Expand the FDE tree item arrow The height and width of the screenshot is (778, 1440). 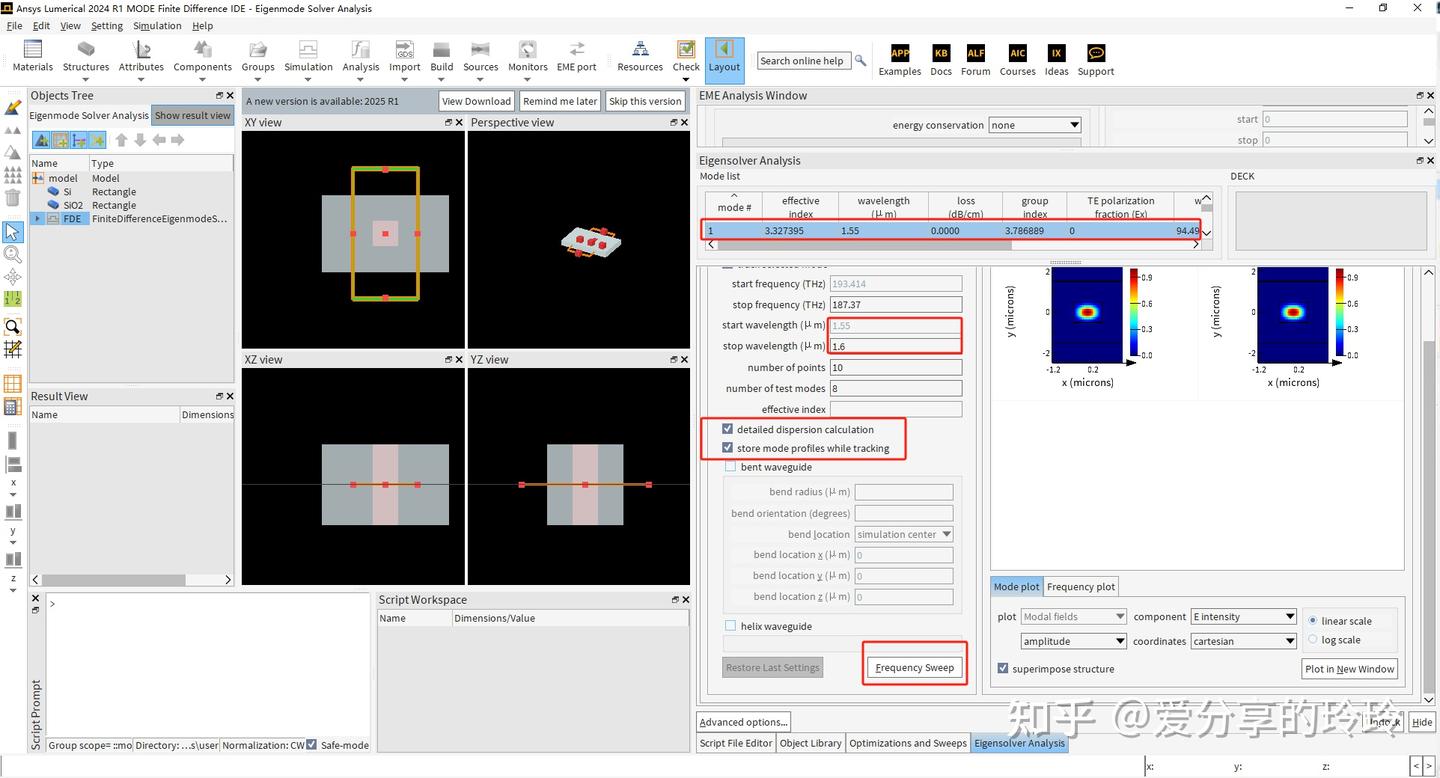point(38,218)
